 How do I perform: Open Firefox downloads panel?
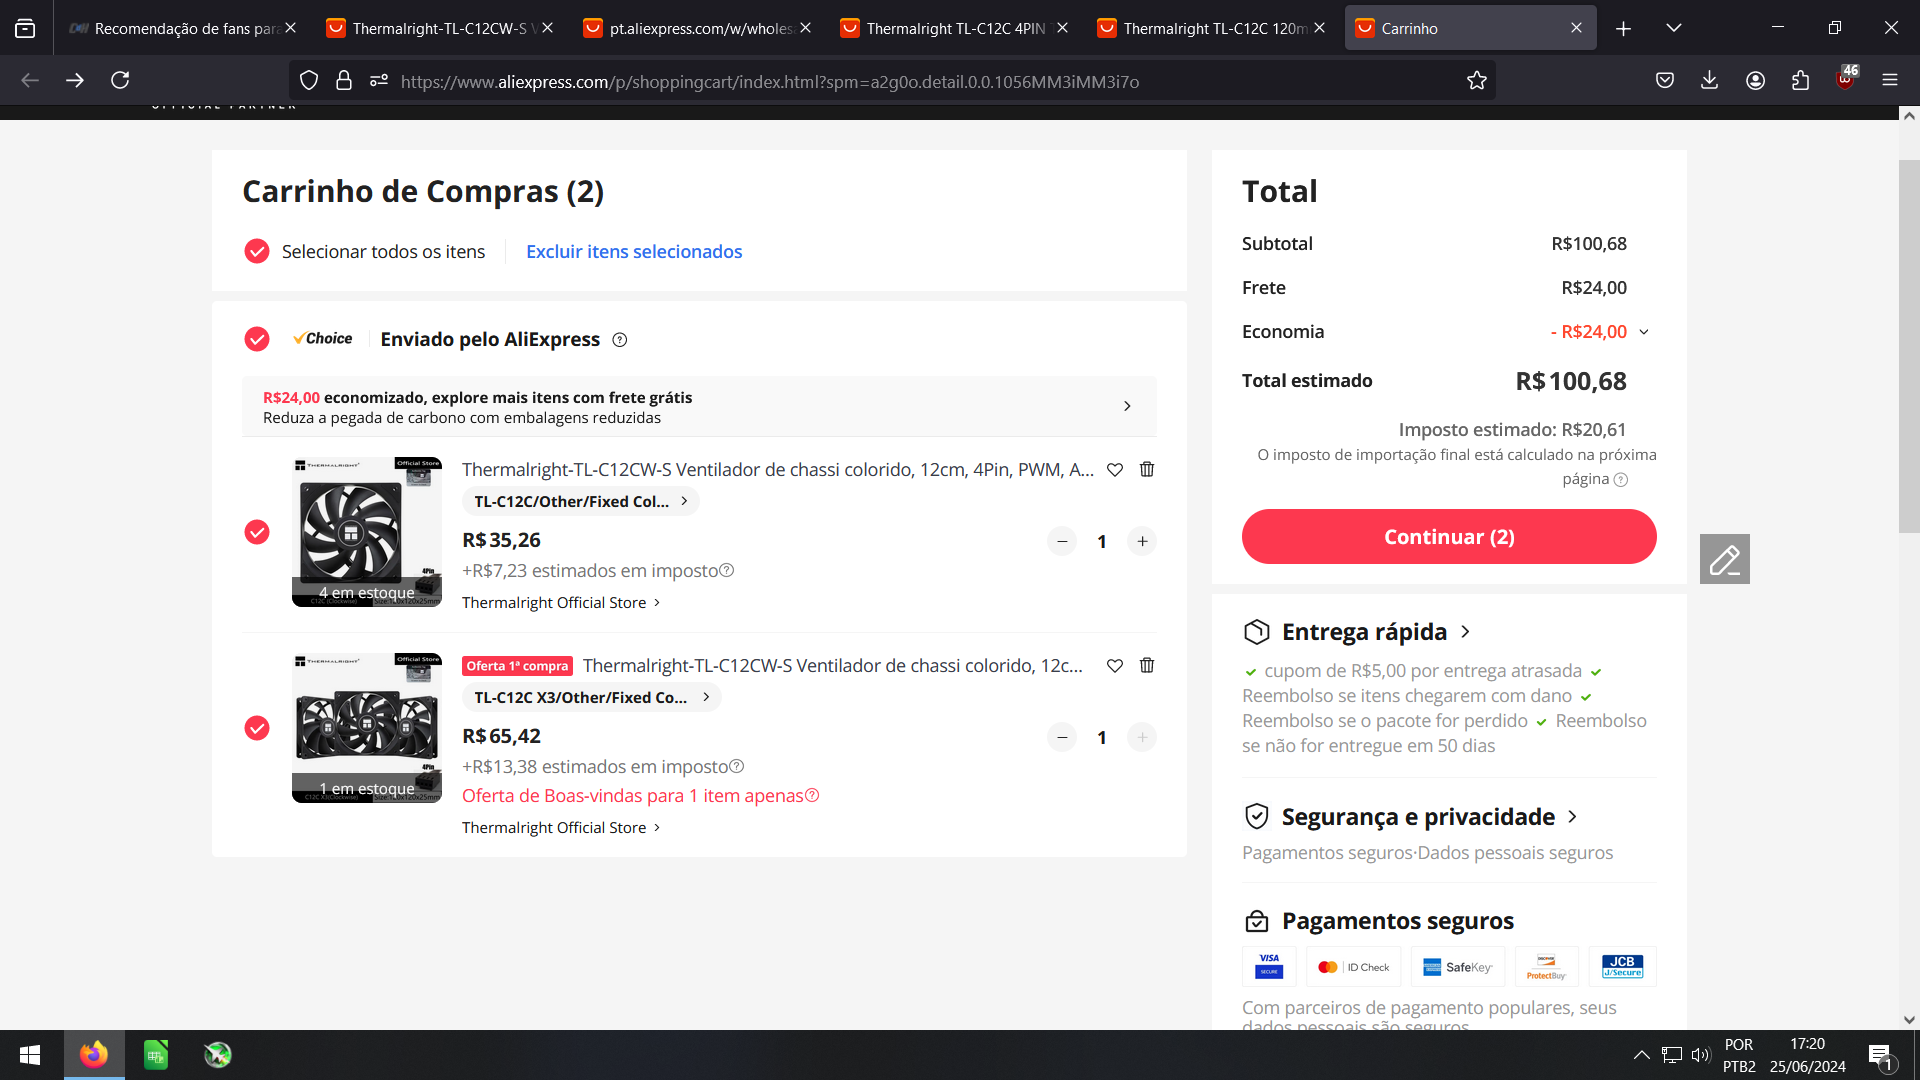point(1710,80)
